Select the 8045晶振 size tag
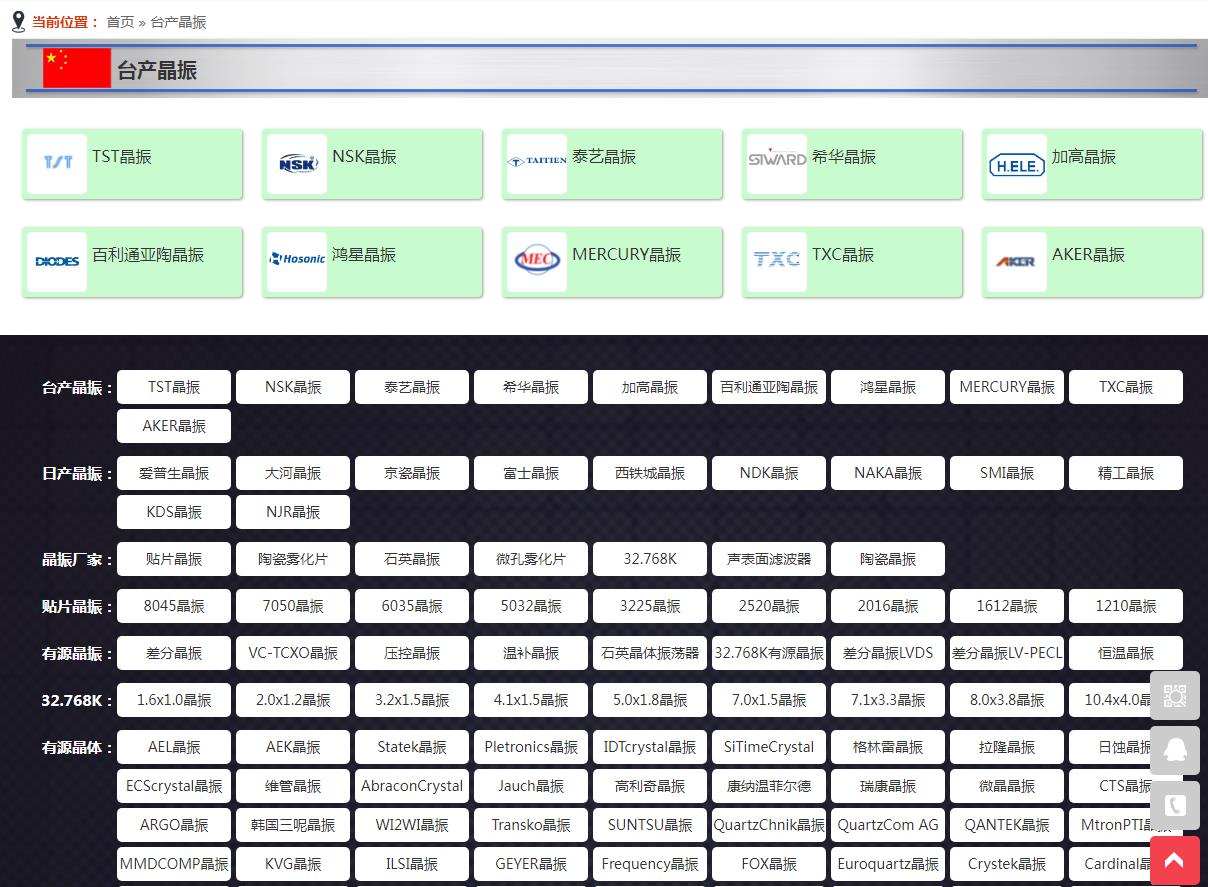Screen dimensions: 1208x887 tap(174, 606)
